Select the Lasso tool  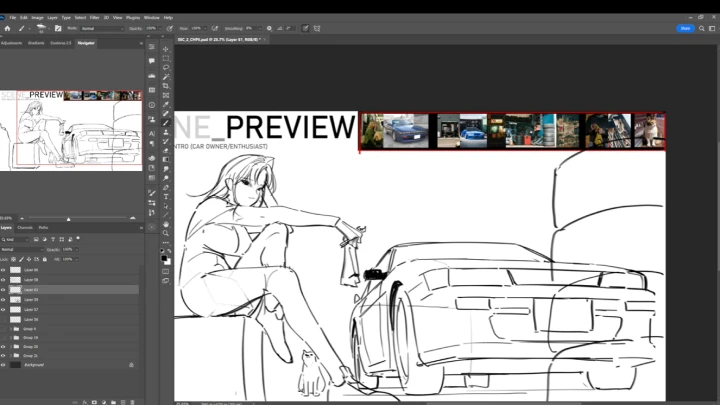pyautogui.click(x=166, y=68)
